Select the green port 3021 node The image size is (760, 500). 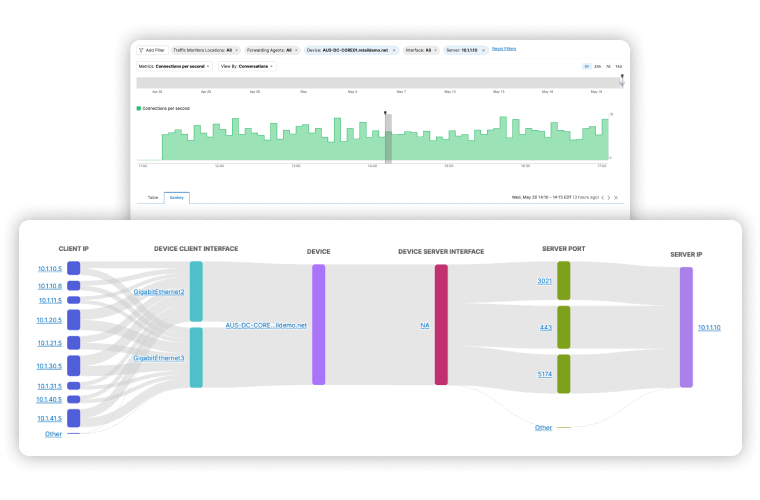[564, 281]
